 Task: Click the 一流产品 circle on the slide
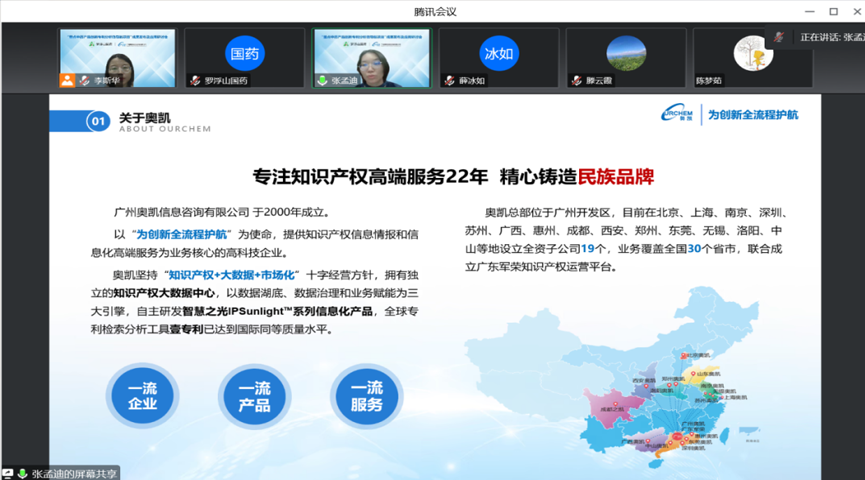[255, 396]
